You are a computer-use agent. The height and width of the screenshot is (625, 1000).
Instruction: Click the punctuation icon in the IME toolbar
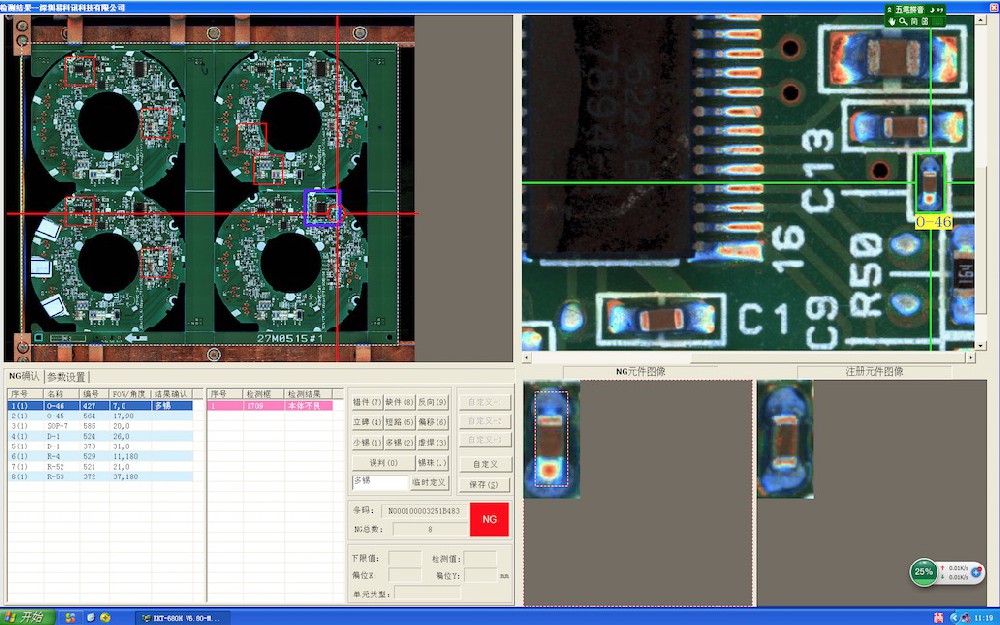pos(940,10)
